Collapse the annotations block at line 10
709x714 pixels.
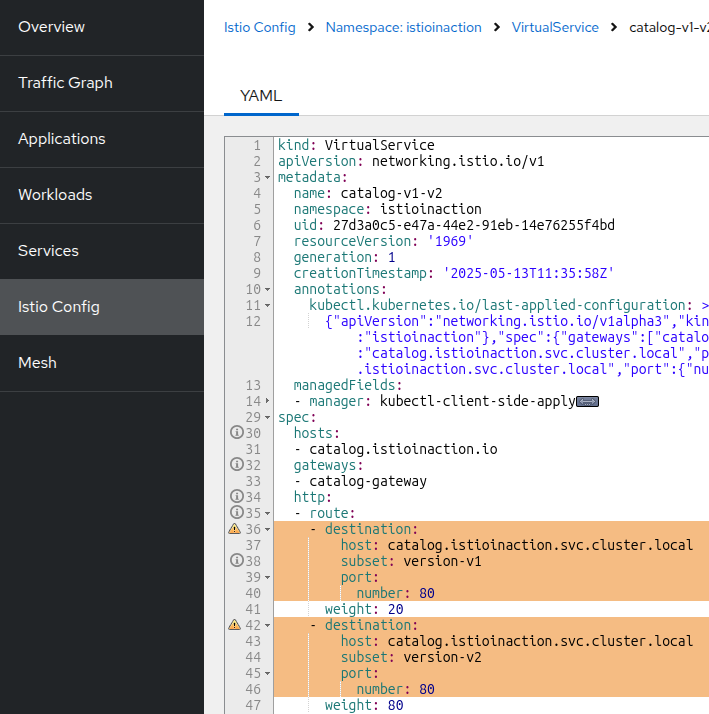tap(267, 290)
